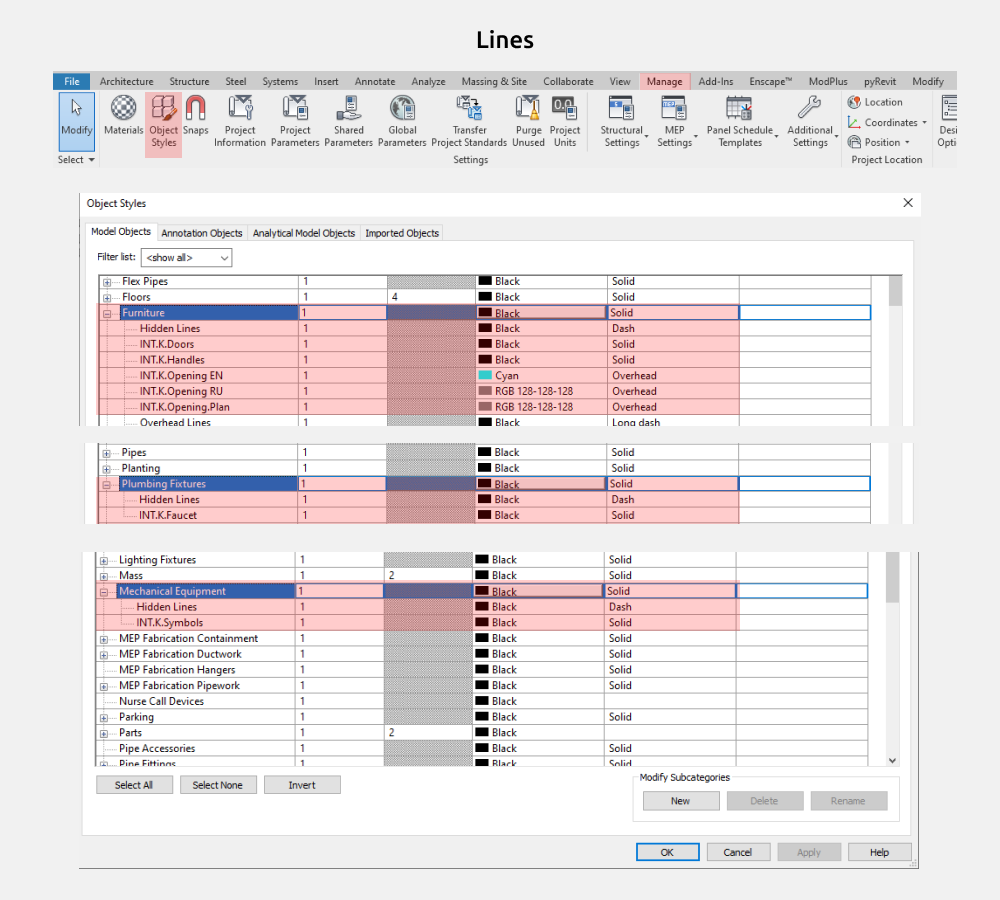This screenshot has height=900, width=1000.
Task: Click New under Modify Subcategories
Action: pyautogui.click(x=680, y=801)
